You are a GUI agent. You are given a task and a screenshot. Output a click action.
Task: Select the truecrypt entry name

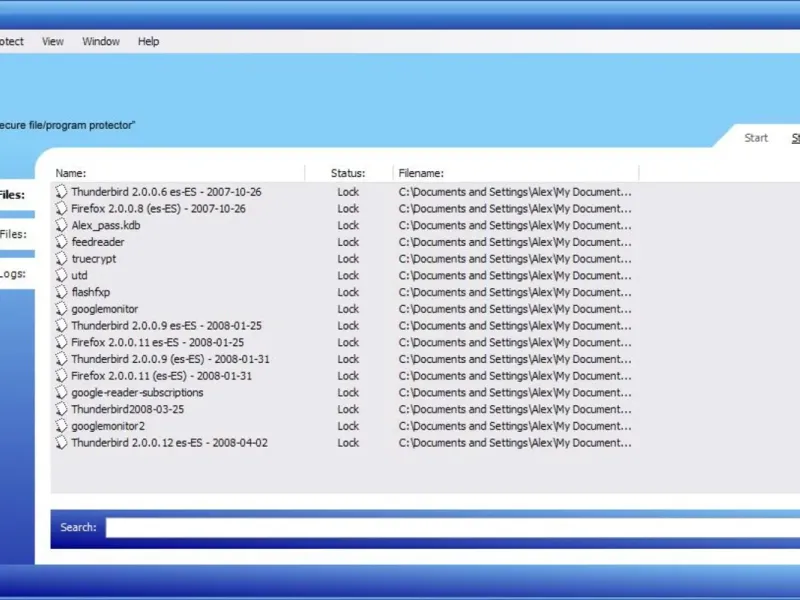[94, 259]
